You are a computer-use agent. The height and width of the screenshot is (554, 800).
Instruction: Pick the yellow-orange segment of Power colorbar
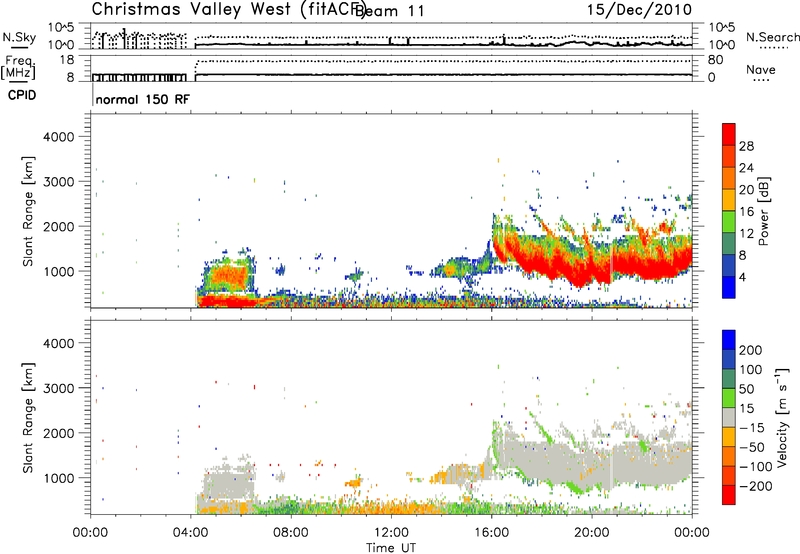coord(729,200)
